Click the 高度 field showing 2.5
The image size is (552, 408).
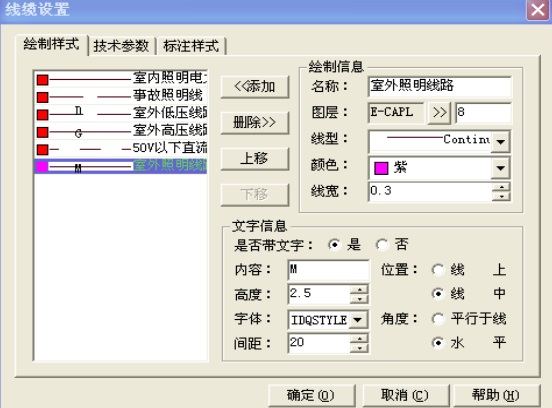[319, 294]
